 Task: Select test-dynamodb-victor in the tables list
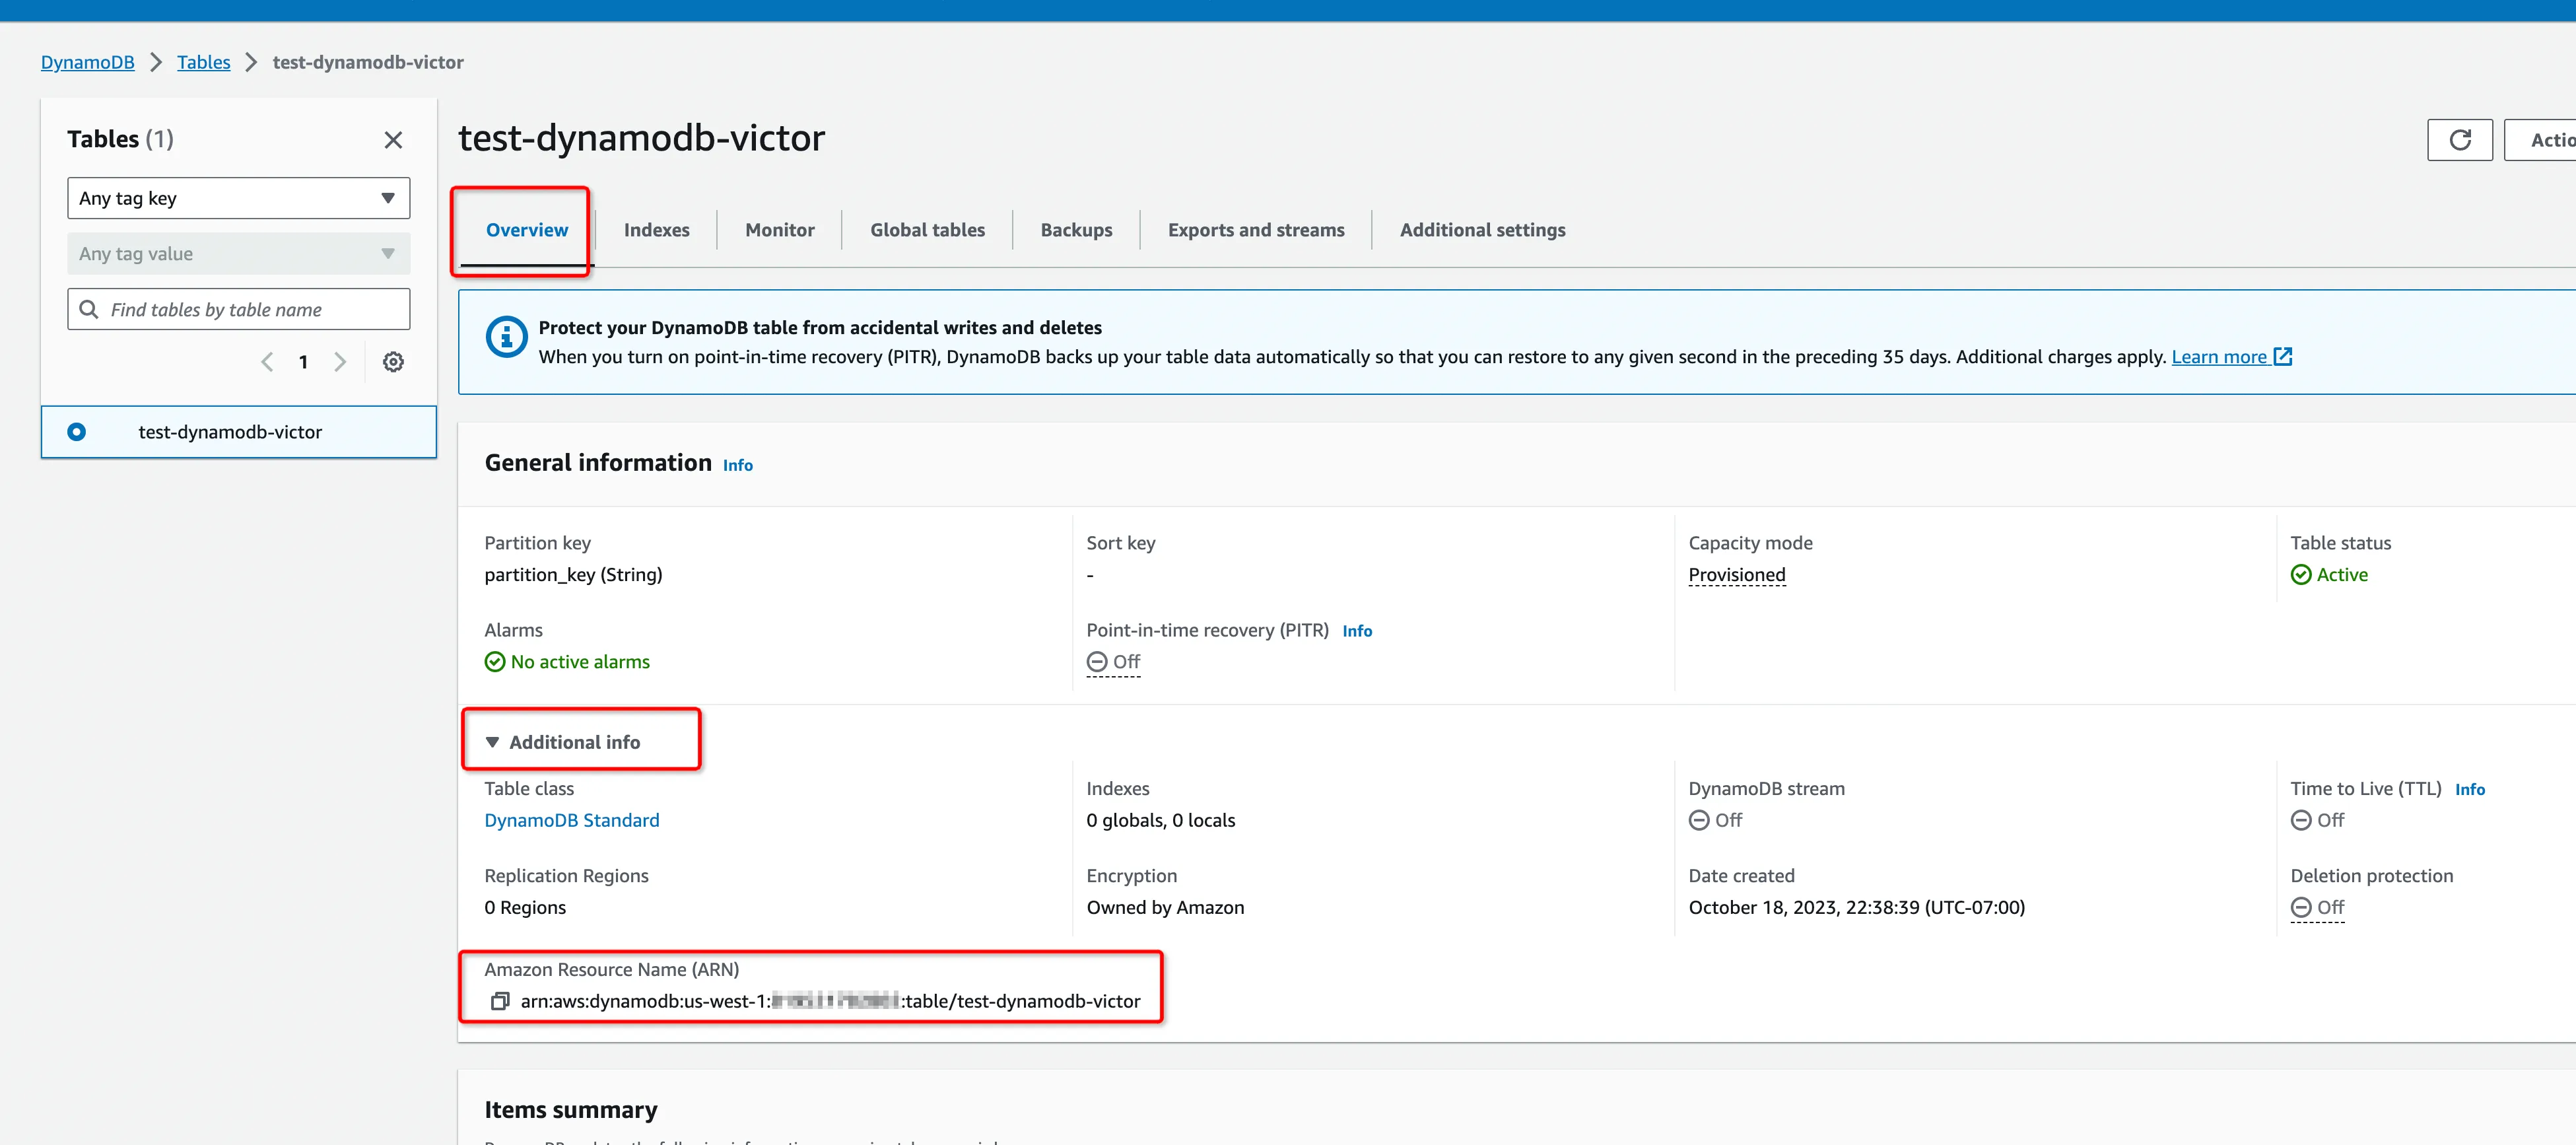click(x=238, y=432)
